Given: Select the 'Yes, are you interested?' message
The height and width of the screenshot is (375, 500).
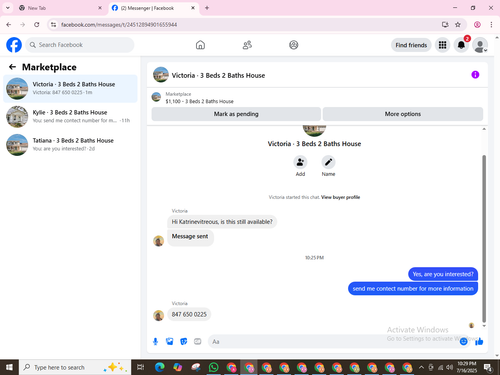Looking at the screenshot, I should pyautogui.click(x=443, y=274).
